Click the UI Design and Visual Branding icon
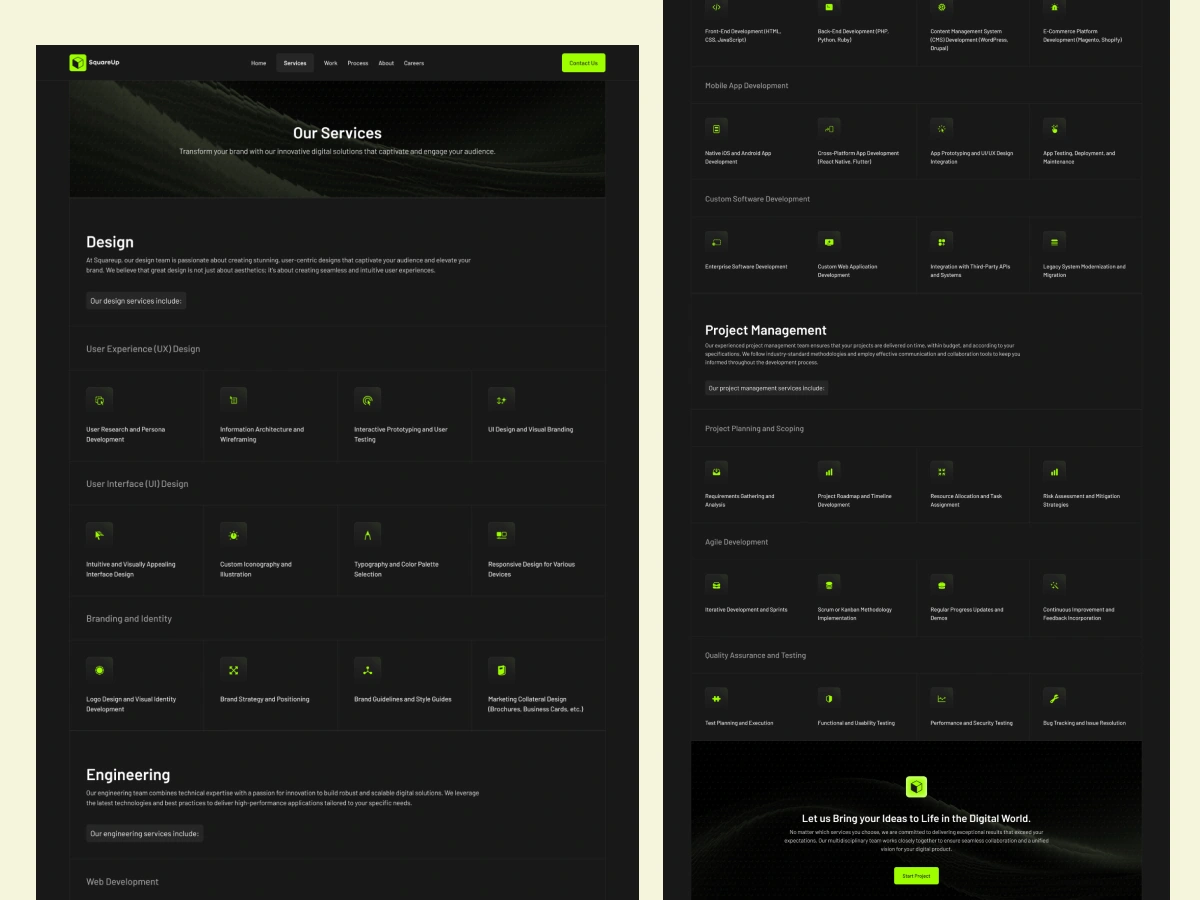The height and width of the screenshot is (900, 1200). pyautogui.click(x=501, y=400)
